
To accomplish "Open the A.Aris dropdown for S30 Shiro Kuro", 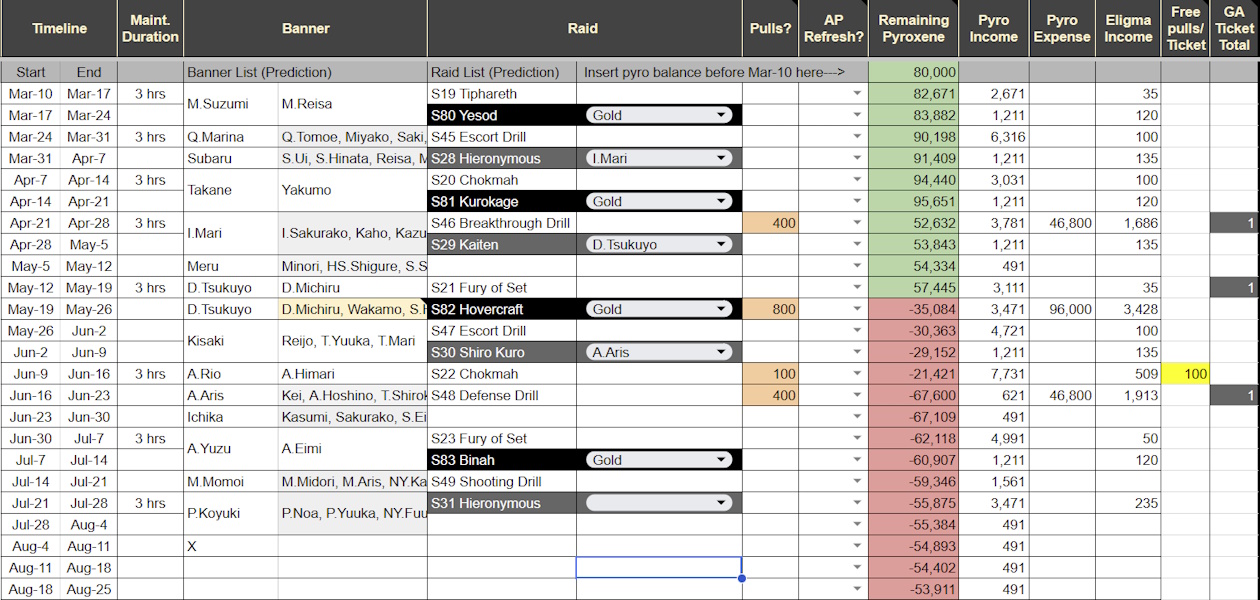I will click(x=659, y=352).
